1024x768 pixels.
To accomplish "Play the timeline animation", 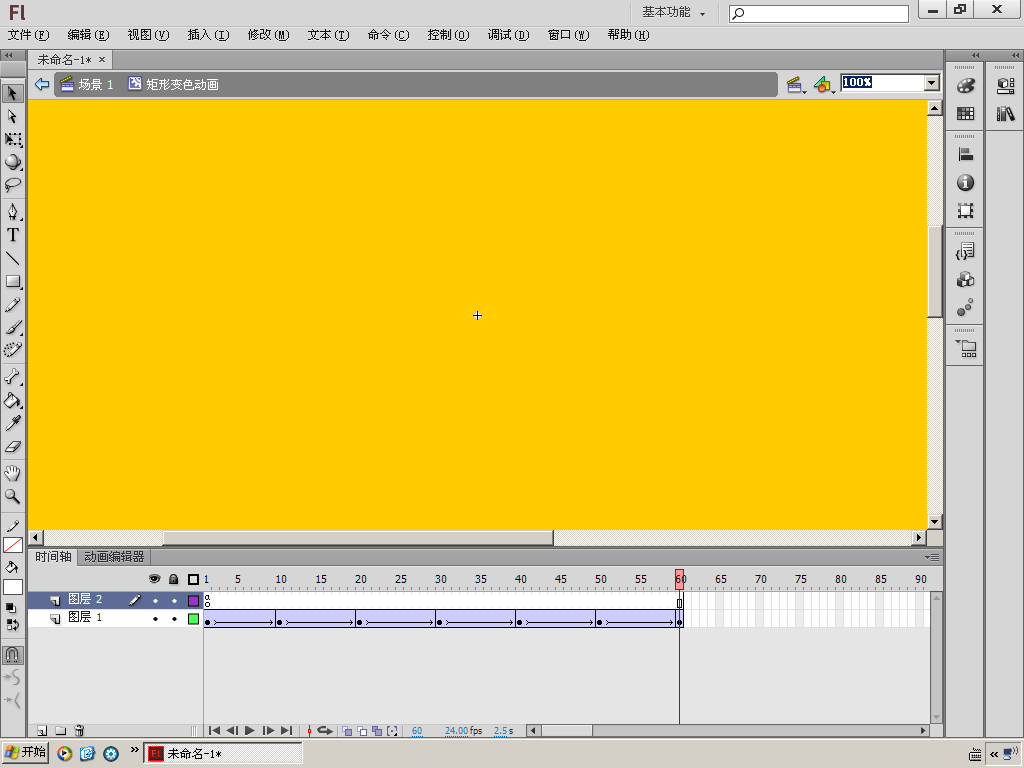I will (x=249, y=731).
